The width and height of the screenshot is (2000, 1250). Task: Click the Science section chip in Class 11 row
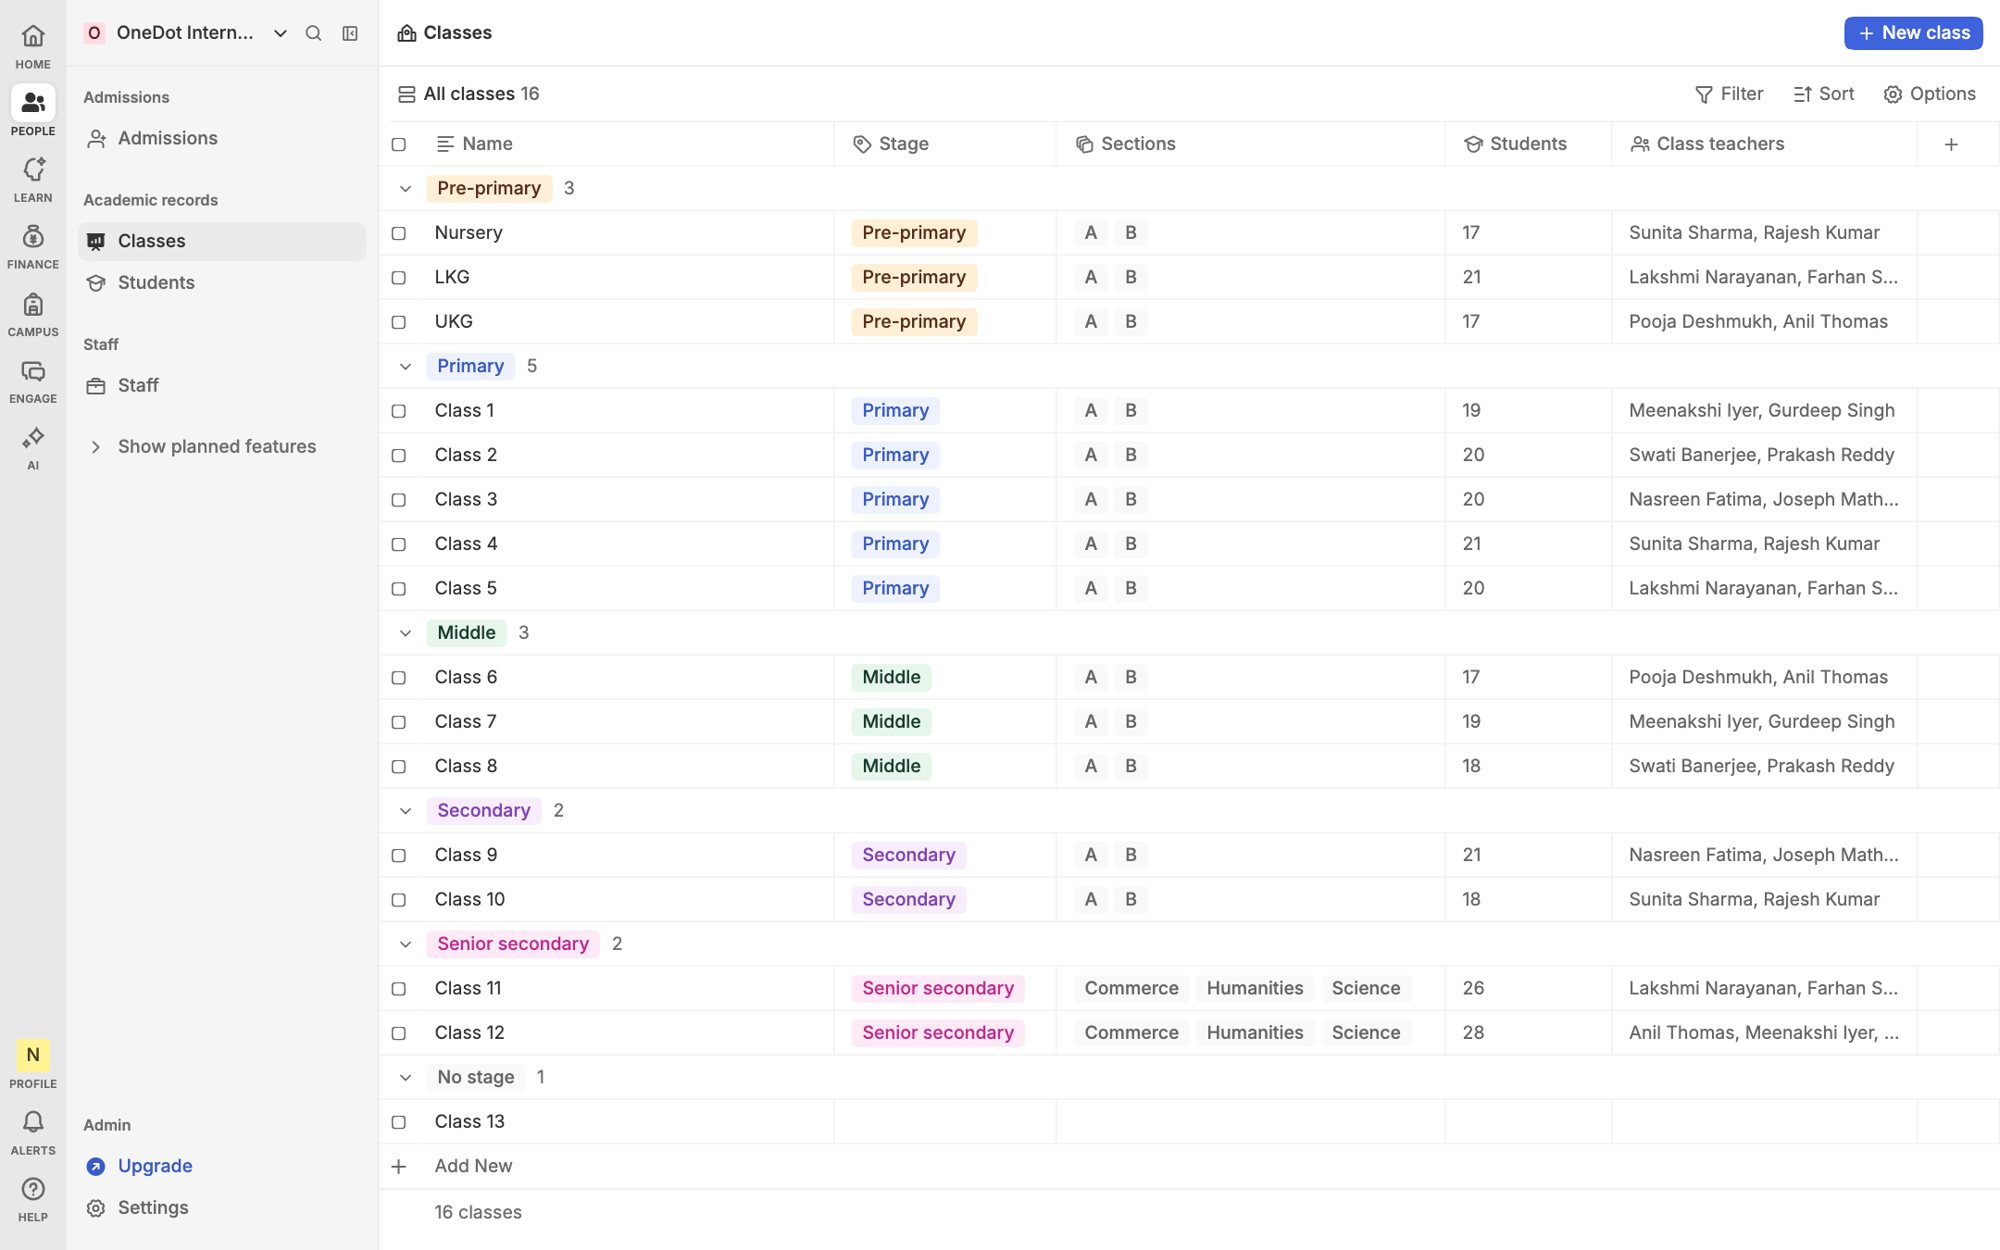click(1365, 989)
